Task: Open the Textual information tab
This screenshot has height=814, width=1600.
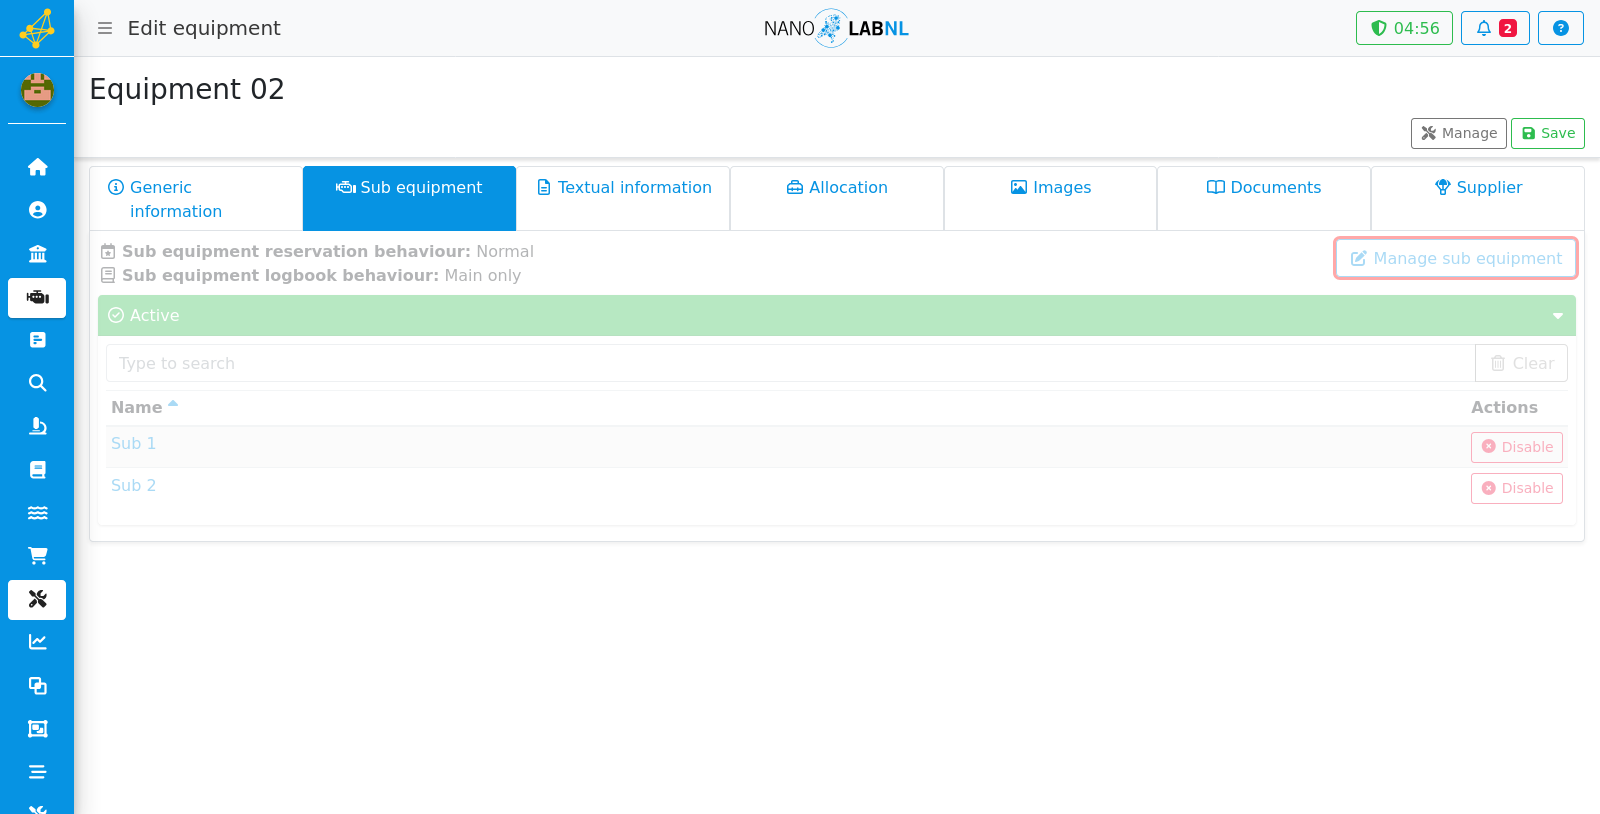Action: [x=623, y=199]
